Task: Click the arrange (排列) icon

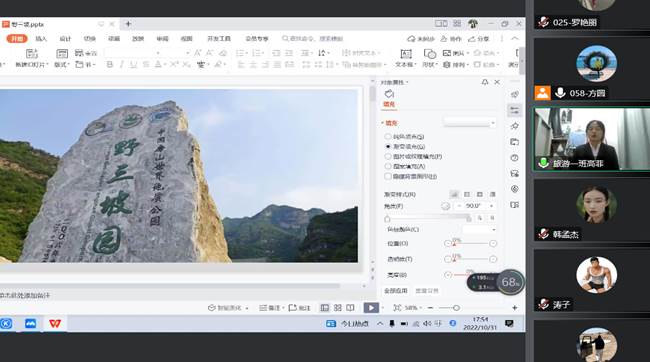Action: pos(447,65)
